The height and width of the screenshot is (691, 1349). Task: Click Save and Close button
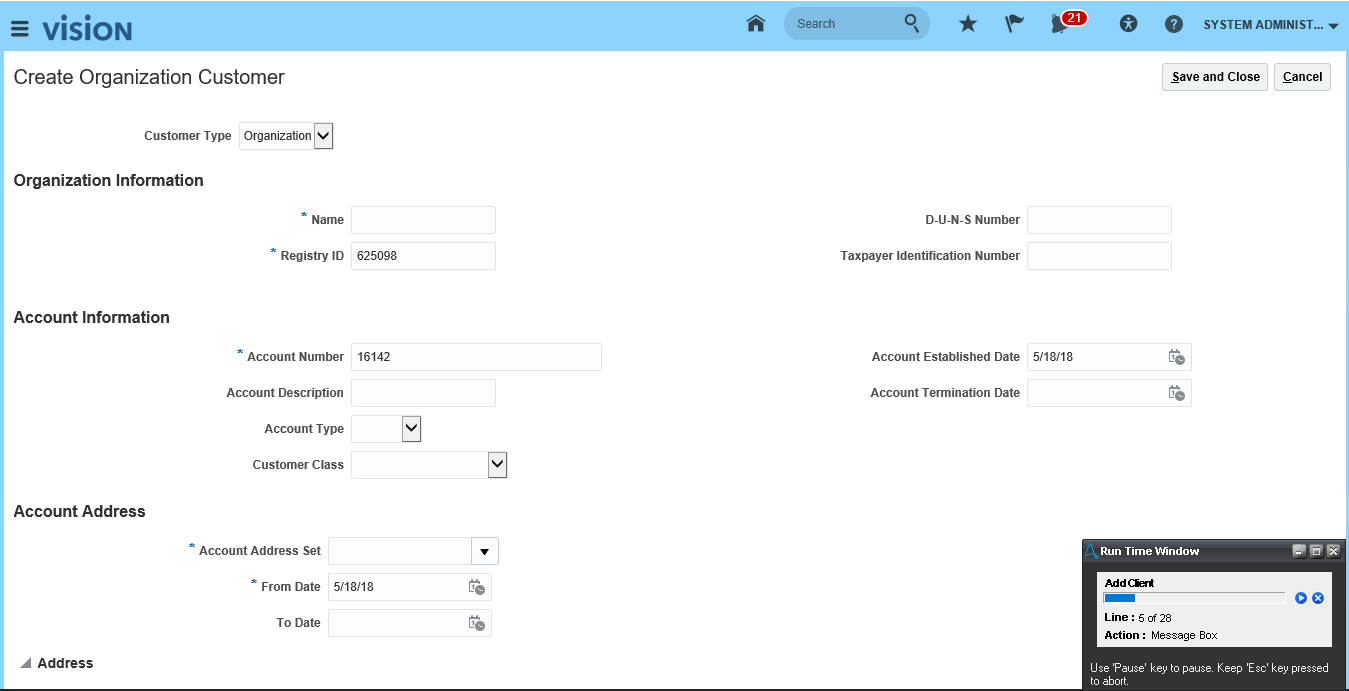pyautogui.click(x=1215, y=77)
